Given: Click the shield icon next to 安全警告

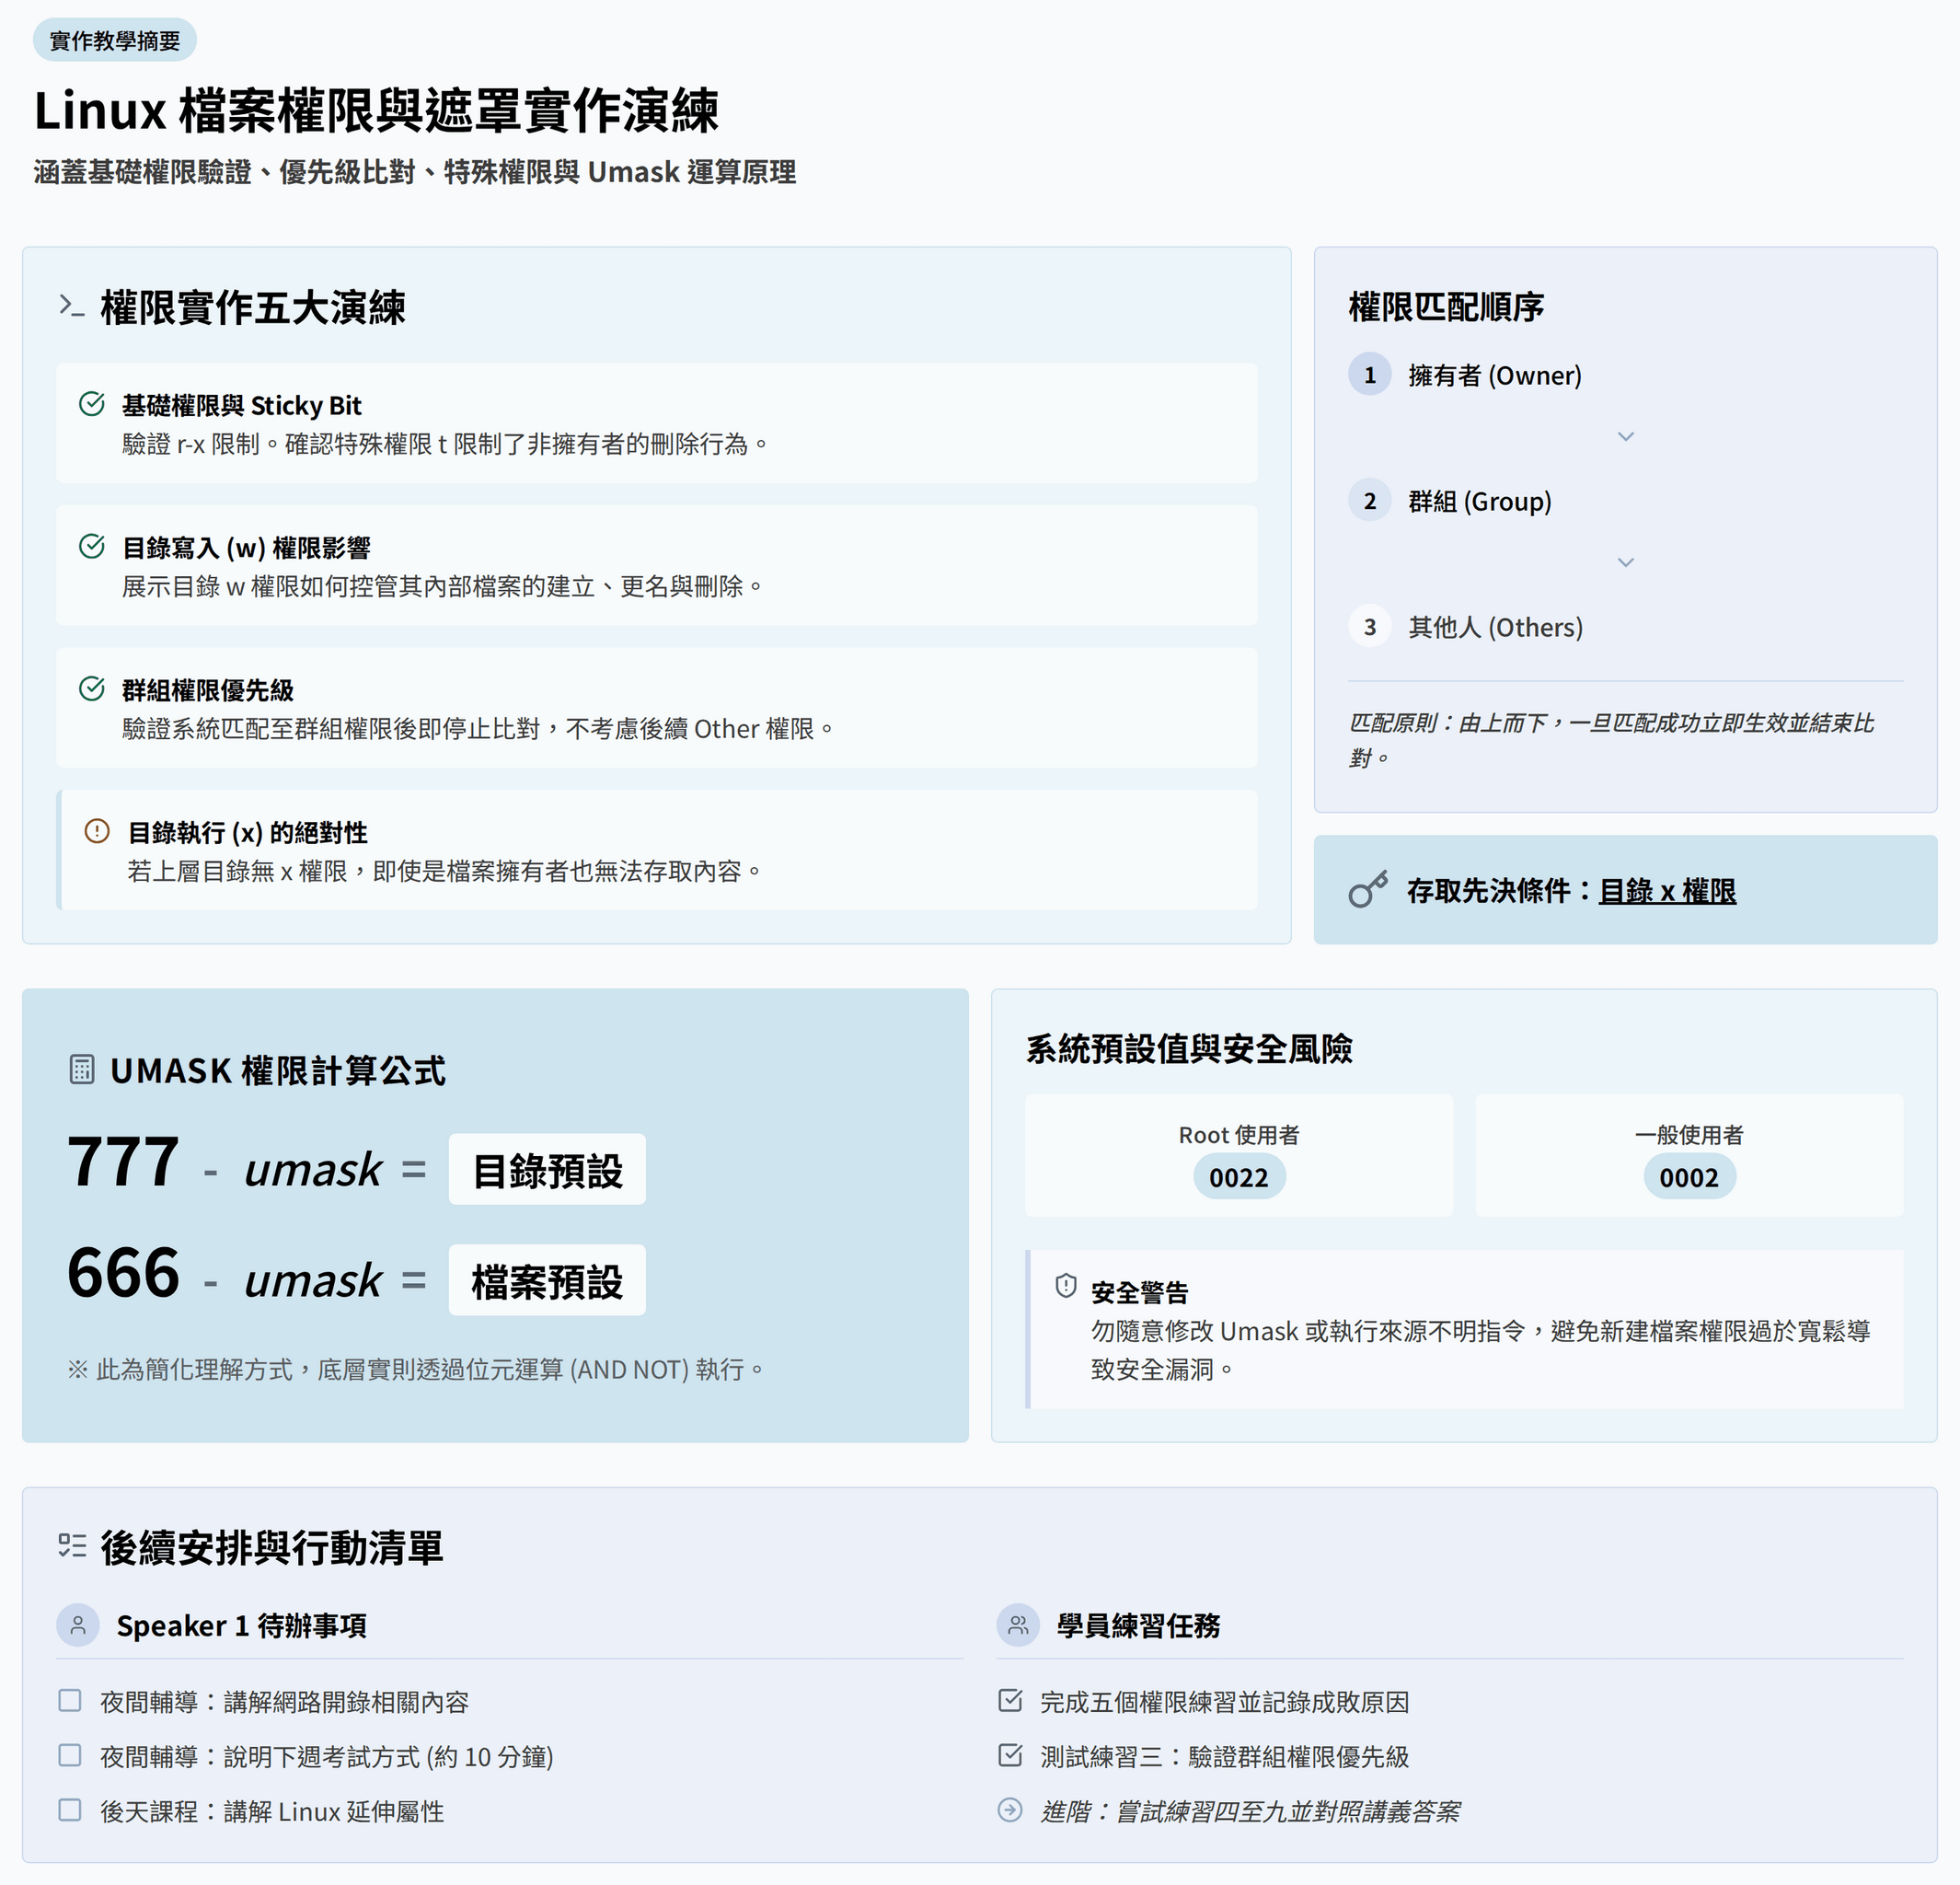Looking at the screenshot, I should click(1066, 1286).
